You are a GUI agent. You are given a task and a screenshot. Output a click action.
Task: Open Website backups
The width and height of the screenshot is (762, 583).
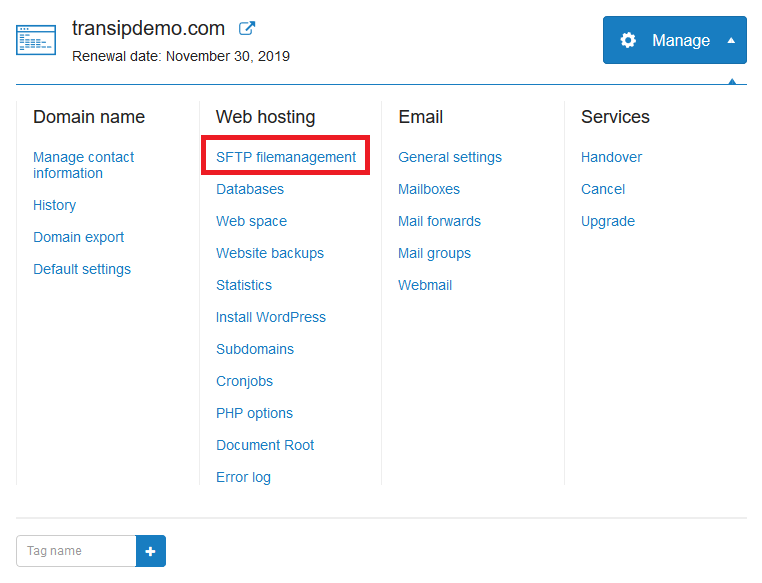point(270,253)
